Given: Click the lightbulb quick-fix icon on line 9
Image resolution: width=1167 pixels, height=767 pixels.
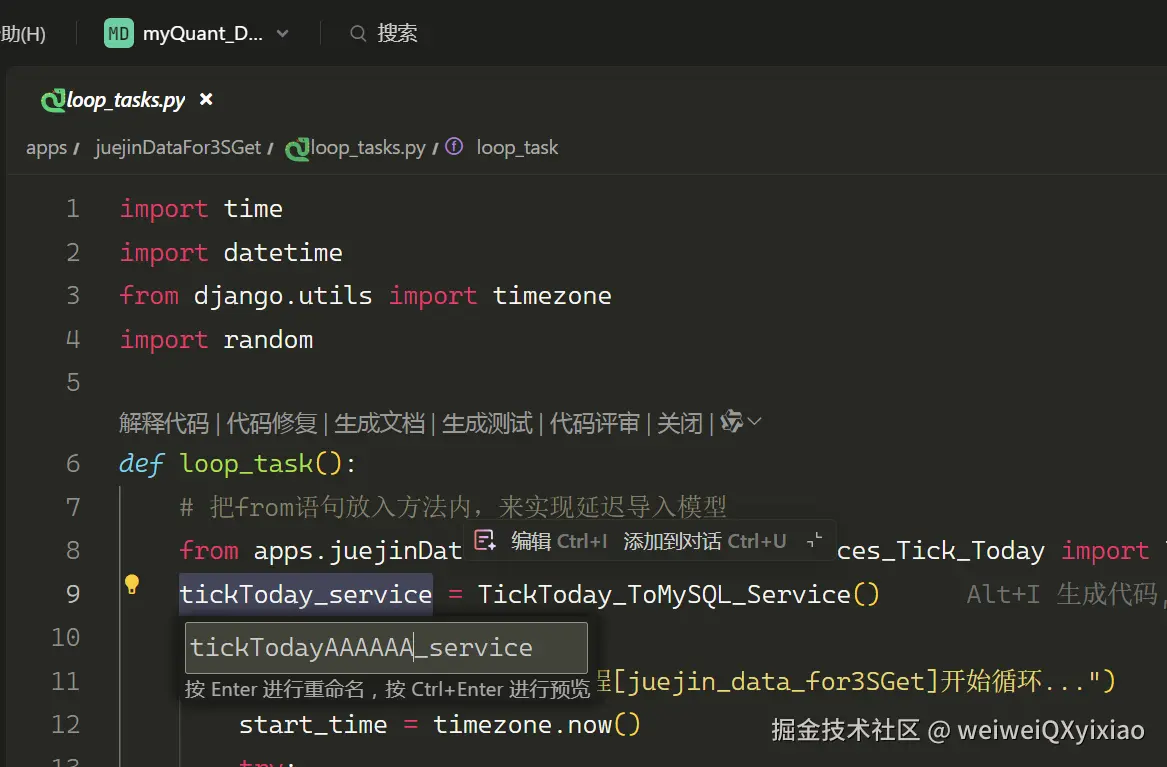Looking at the screenshot, I should tap(131, 585).
